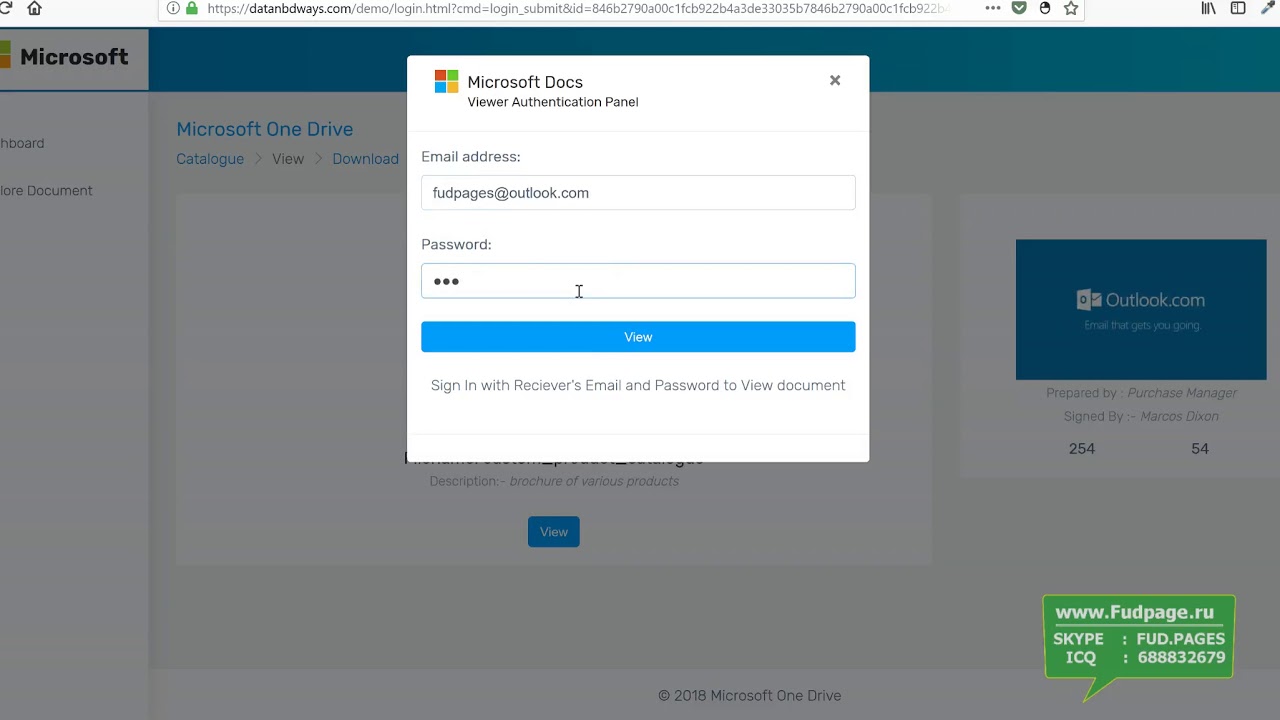Bookmark this page with star icon

[1071, 8]
